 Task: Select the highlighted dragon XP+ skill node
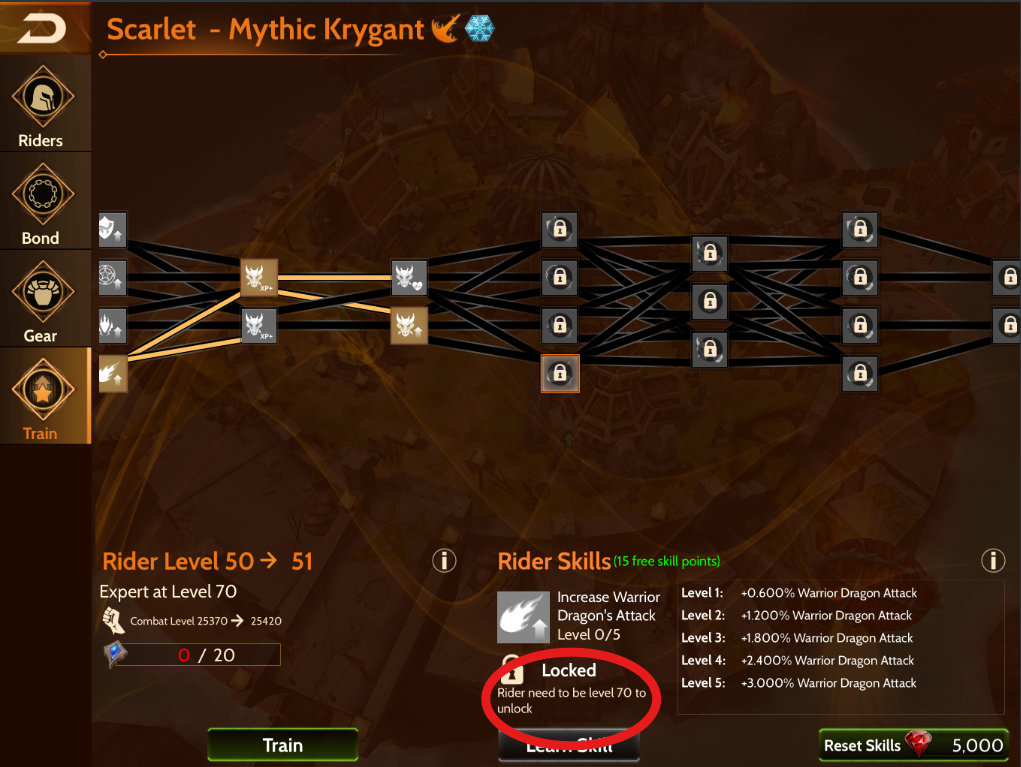[x=259, y=277]
